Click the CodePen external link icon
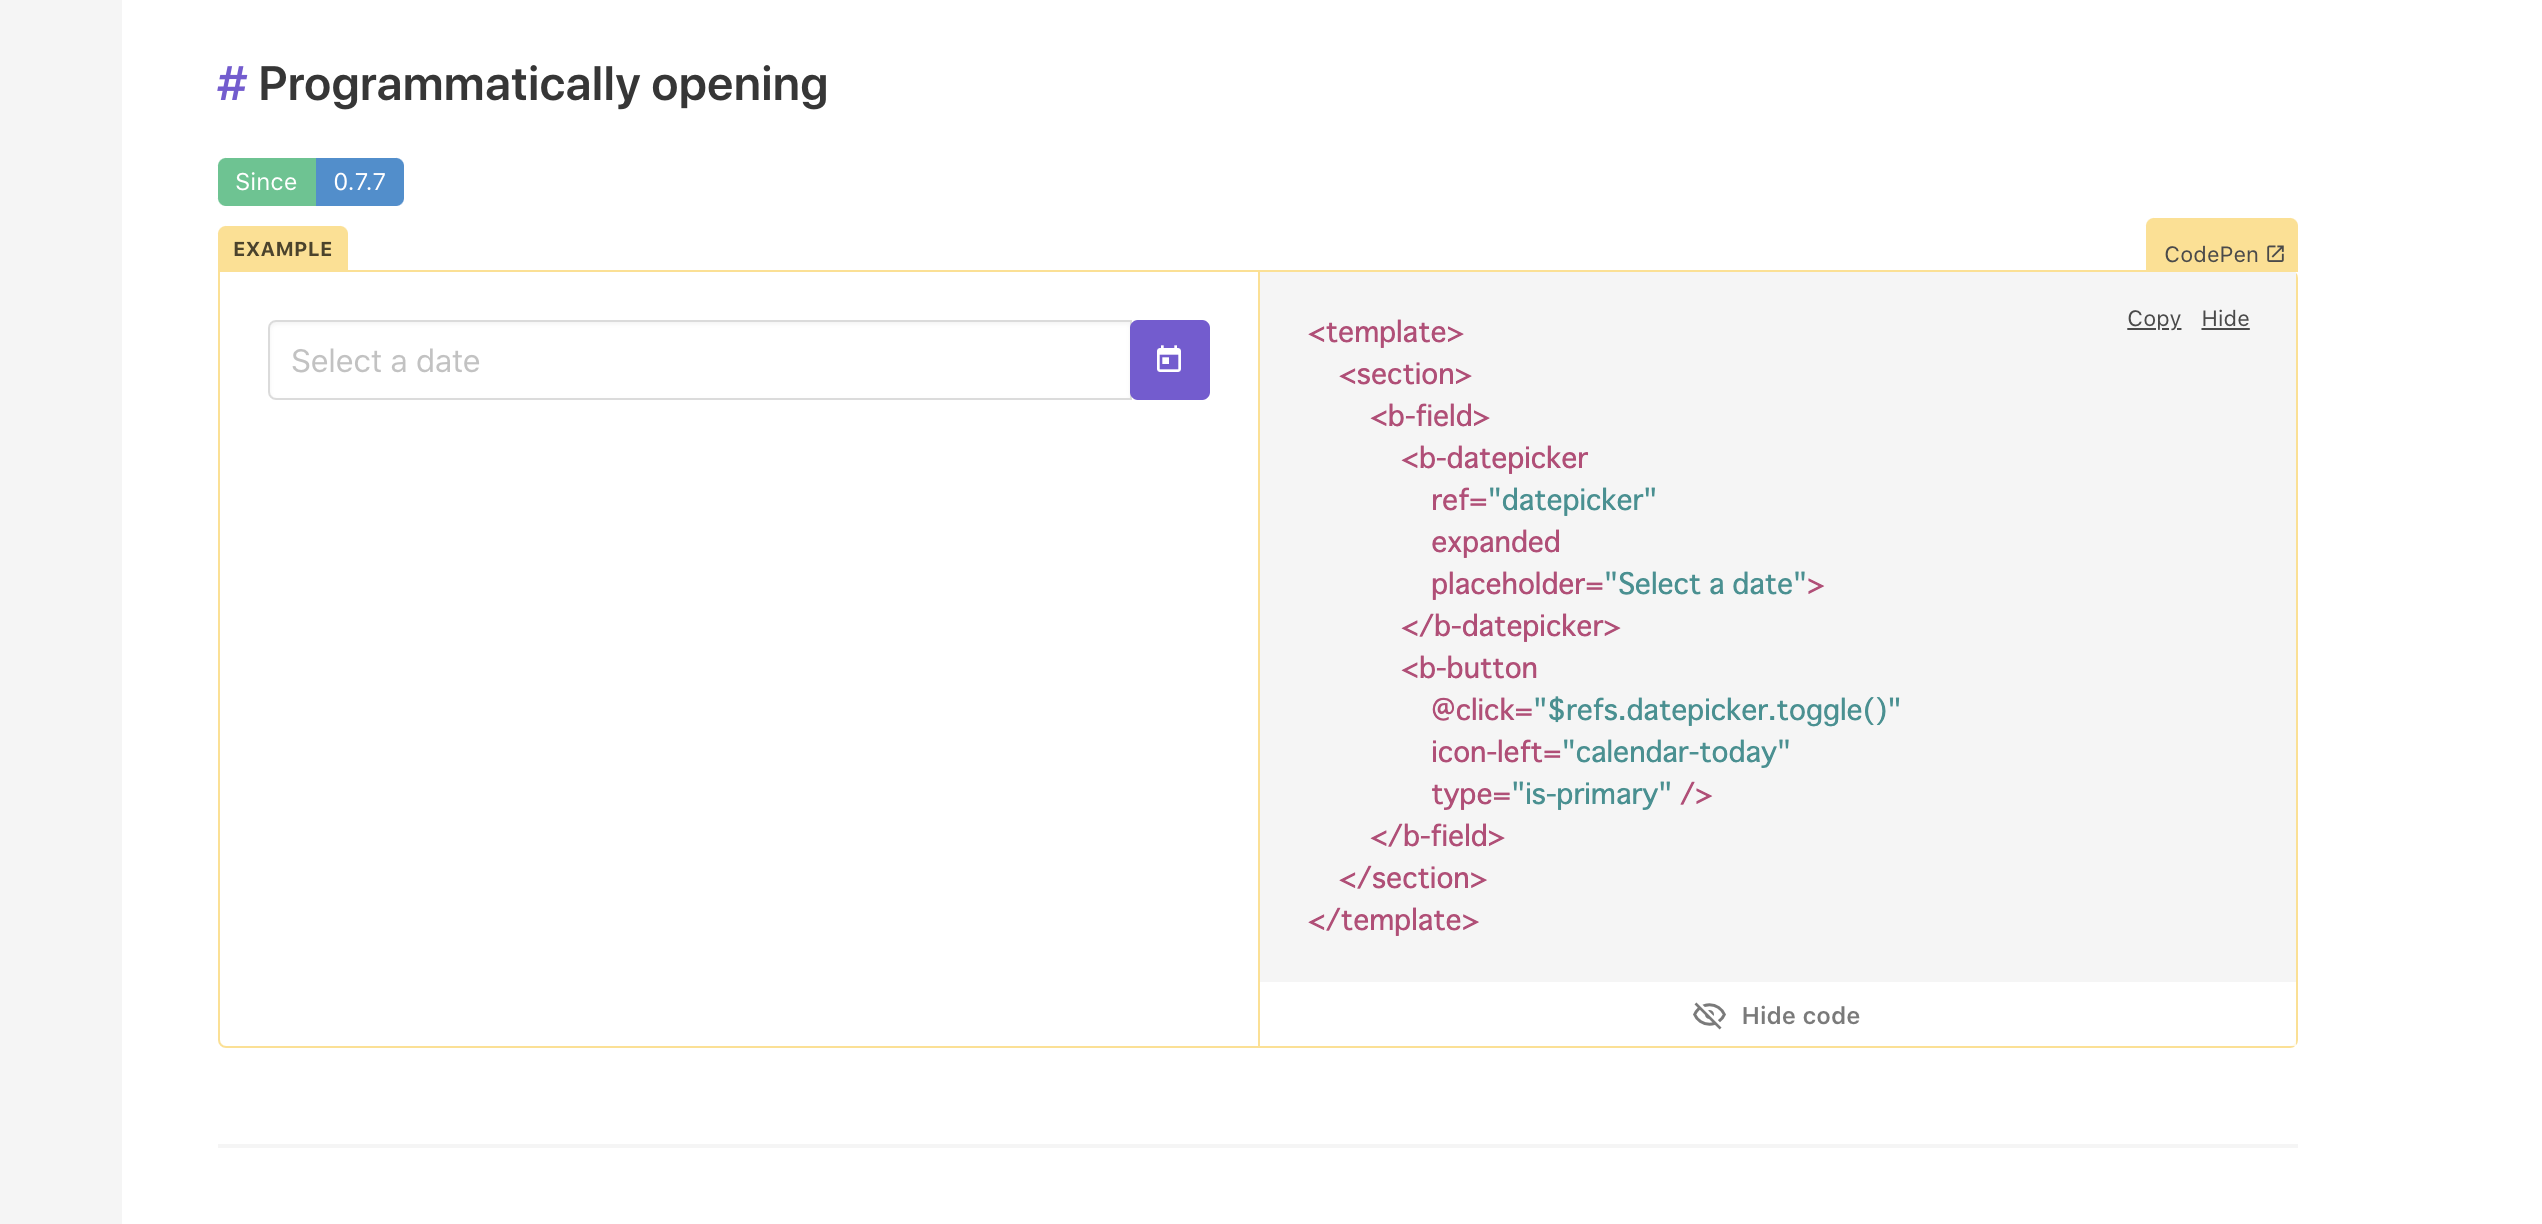The width and height of the screenshot is (2542, 1224). click(x=2275, y=254)
